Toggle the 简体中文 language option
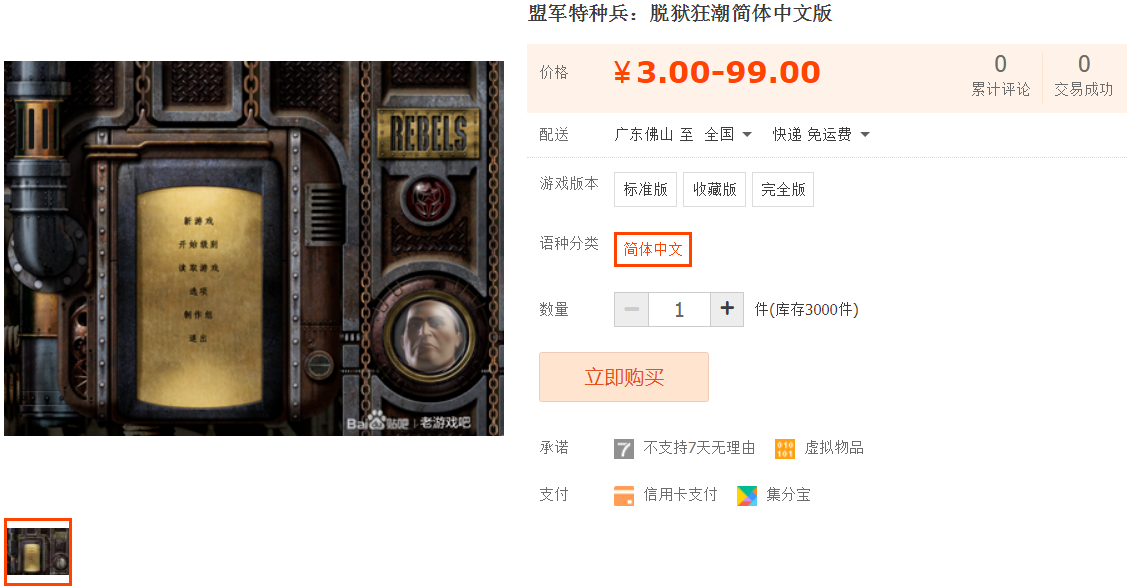1132x588 pixels. point(653,249)
